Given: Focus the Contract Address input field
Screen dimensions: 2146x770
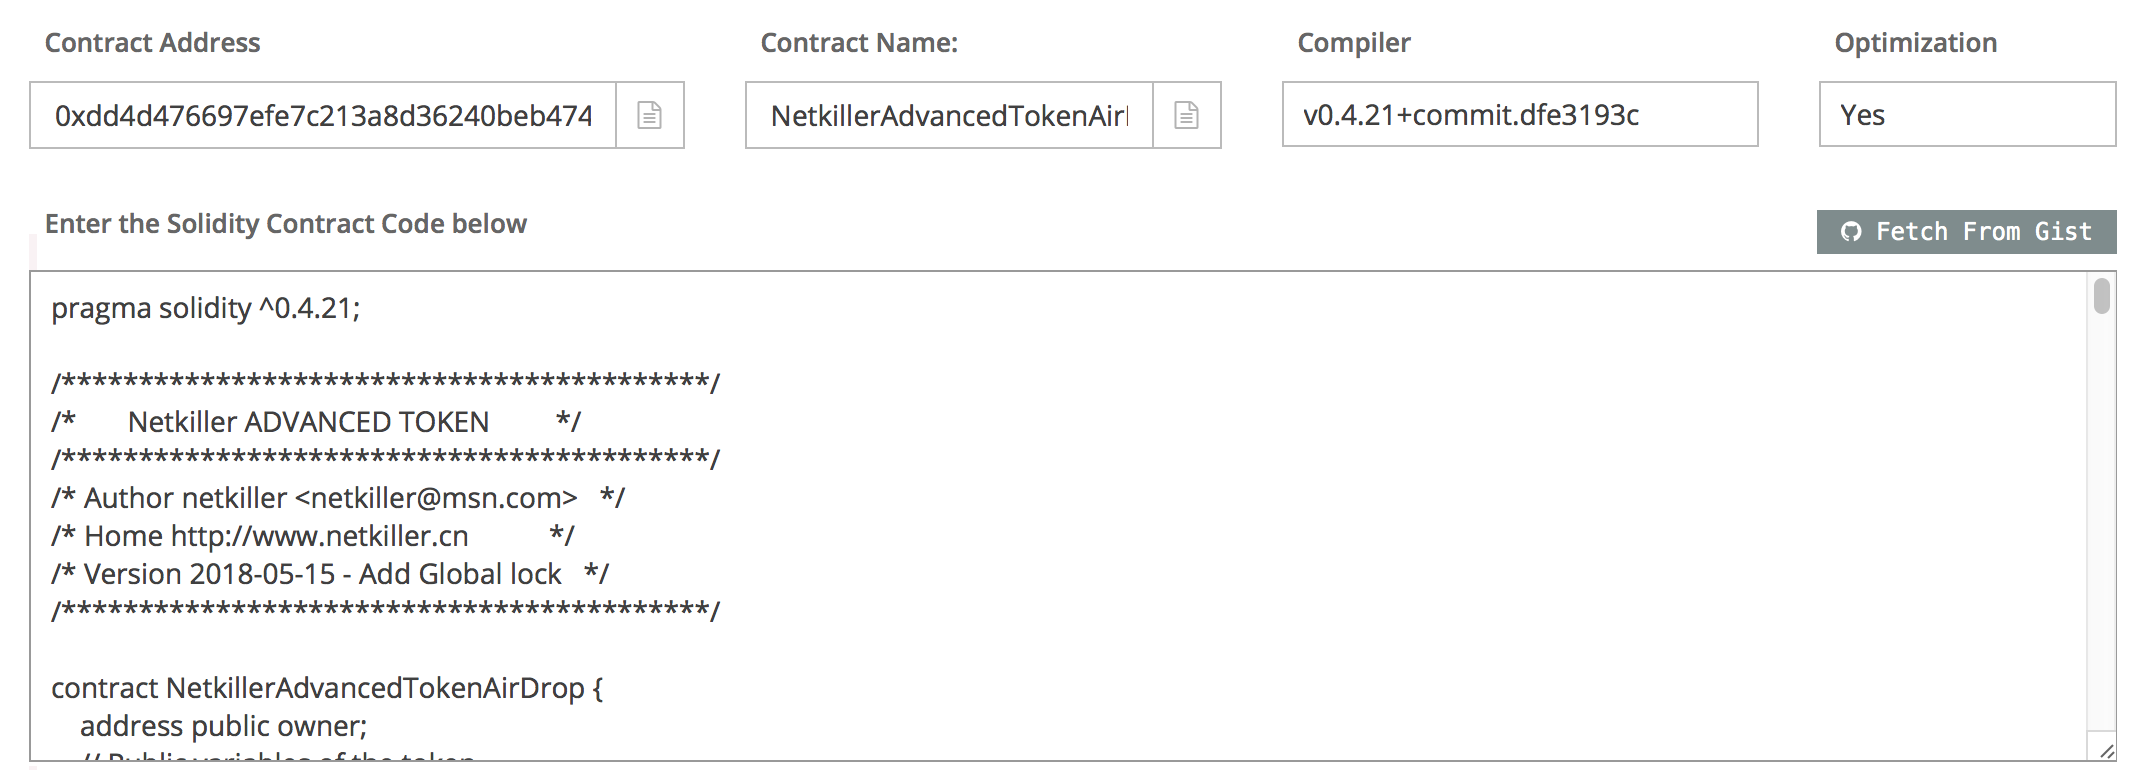Looking at the screenshot, I should click(x=323, y=115).
